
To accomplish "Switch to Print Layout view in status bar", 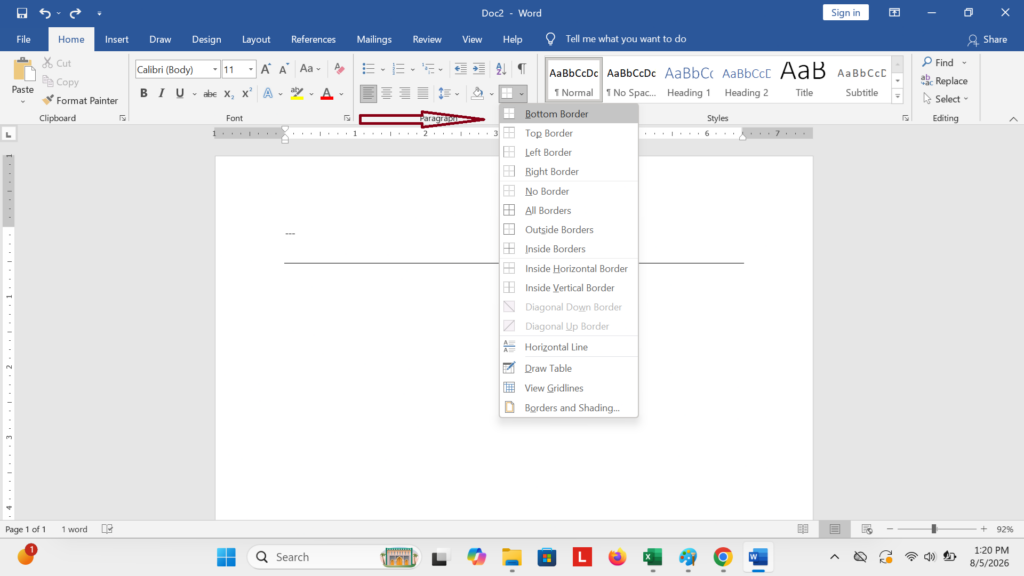I will tap(835, 529).
